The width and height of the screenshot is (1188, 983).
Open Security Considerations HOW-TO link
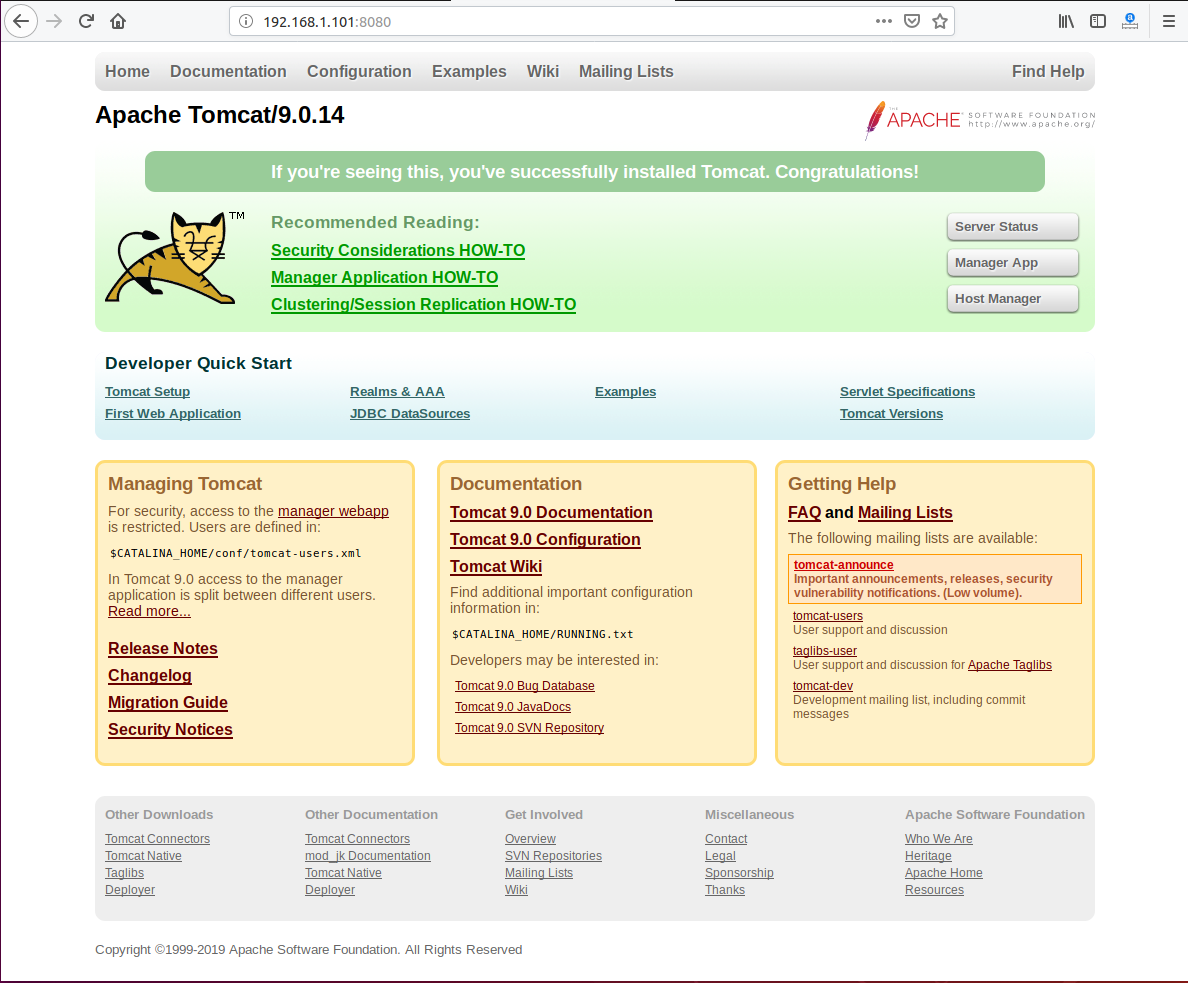(x=398, y=251)
